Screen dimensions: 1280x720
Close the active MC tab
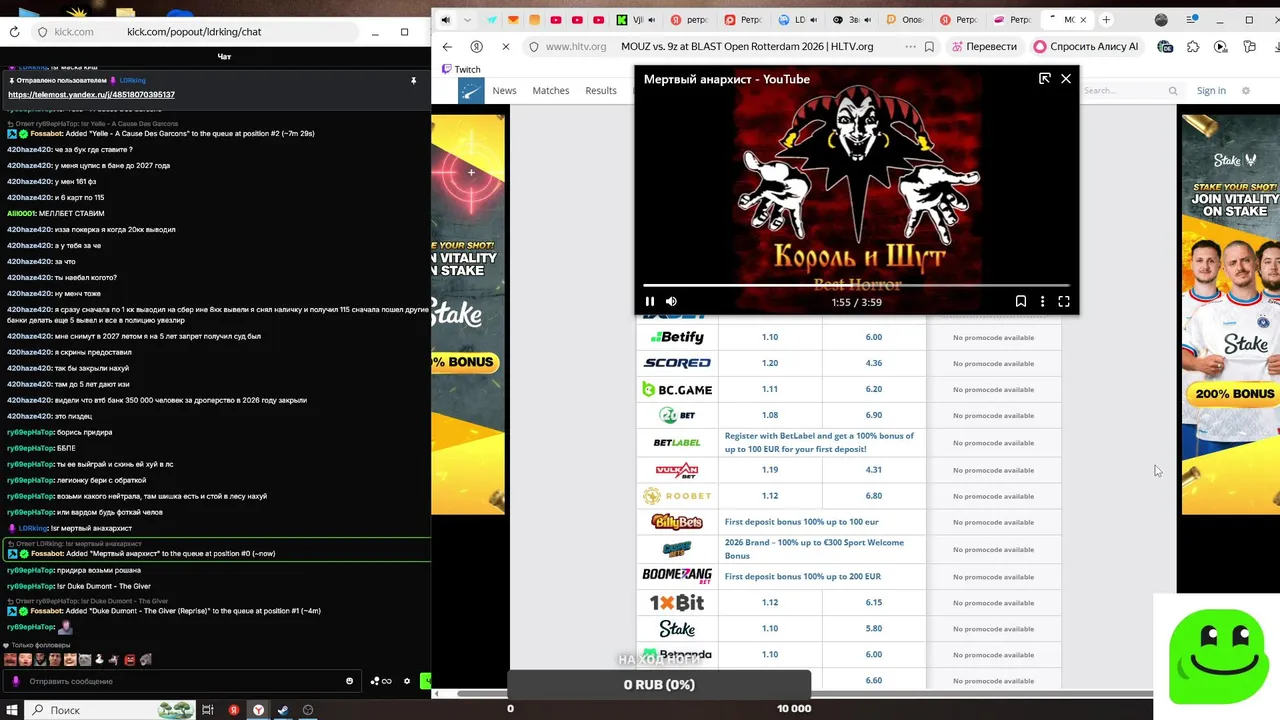click(x=1082, y=20)
